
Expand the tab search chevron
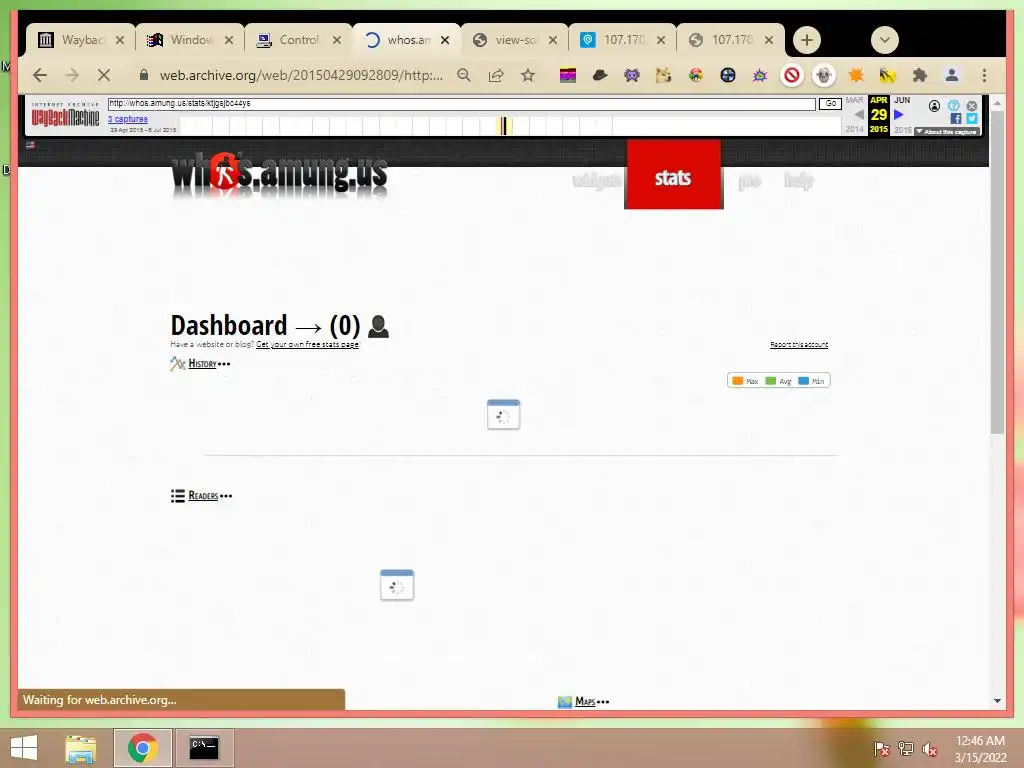click(885, 40)
